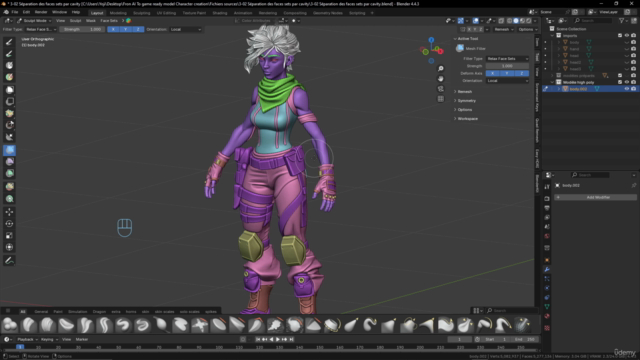
Task: Open the Object Data properties tab icon
Action: (547, 307)
